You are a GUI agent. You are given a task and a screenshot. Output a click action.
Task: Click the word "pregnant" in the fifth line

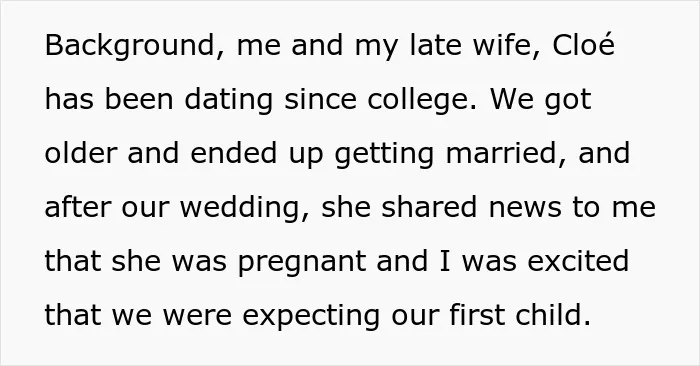(x=302, y=263)
